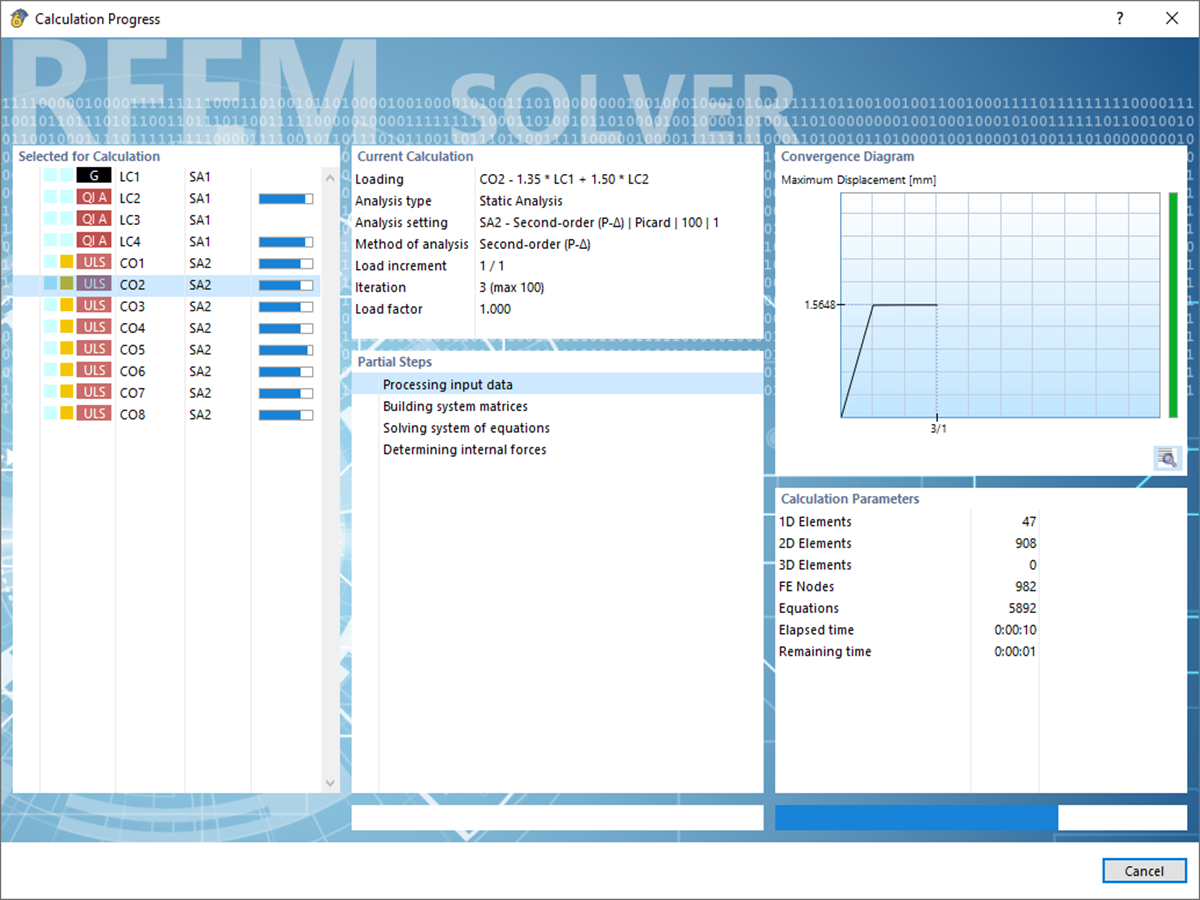The image size is (1200, 900).
Task: Click the iteration value 3 (max 100)
Action: [512, 287]
